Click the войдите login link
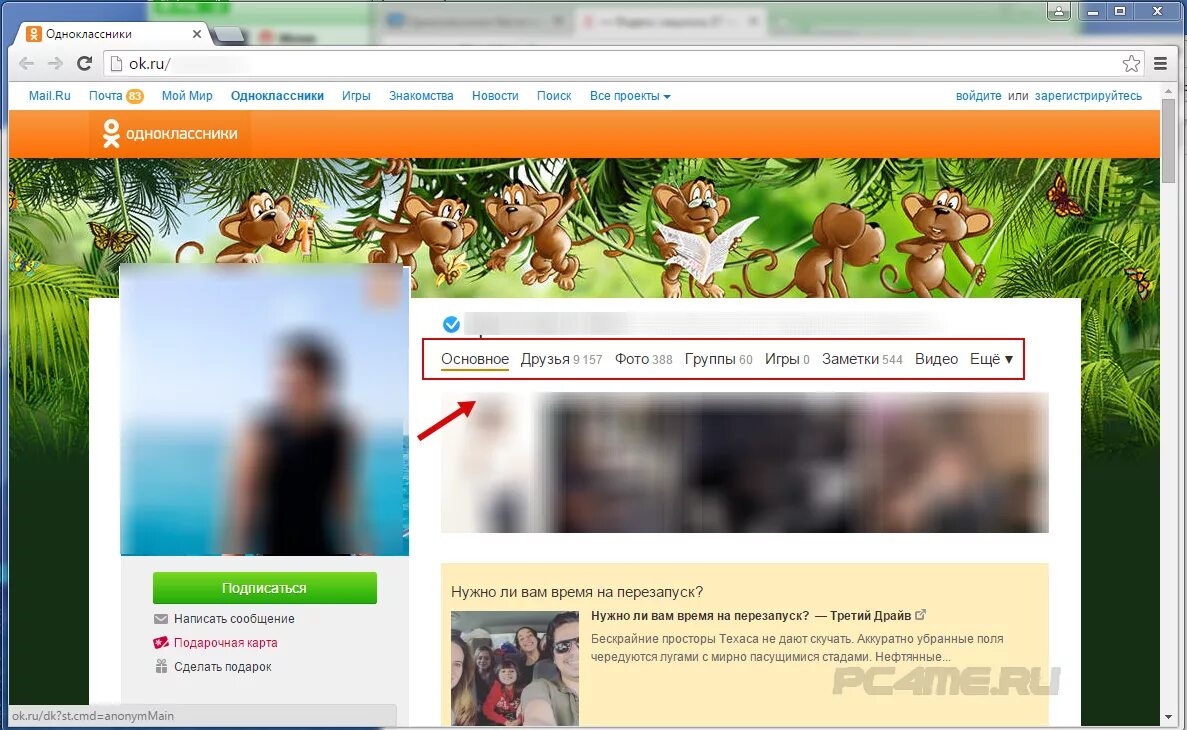 [978, 96]
